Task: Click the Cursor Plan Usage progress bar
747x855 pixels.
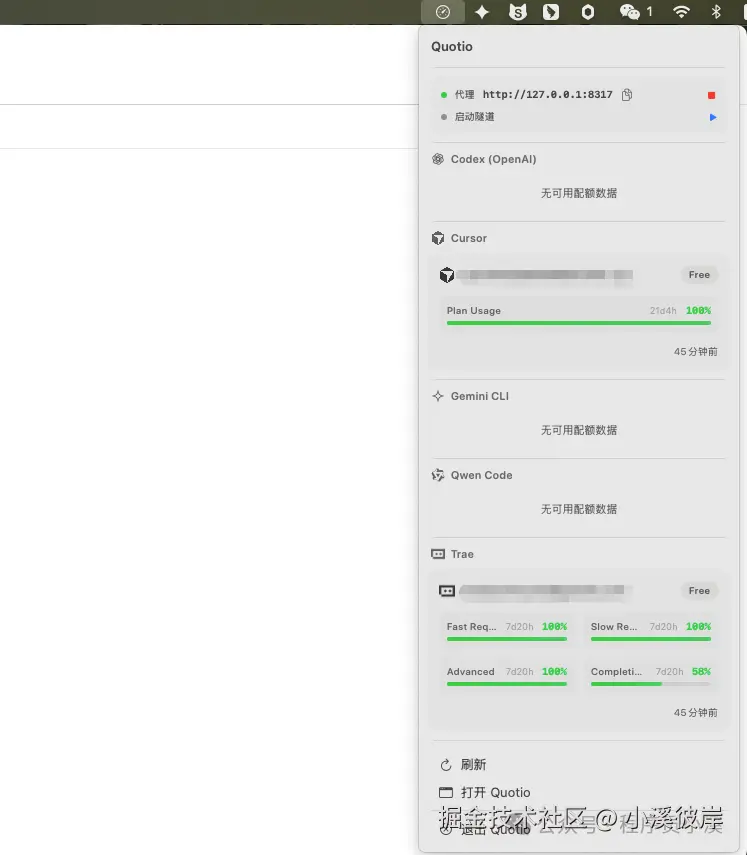Action: click(x=579, y=323)
